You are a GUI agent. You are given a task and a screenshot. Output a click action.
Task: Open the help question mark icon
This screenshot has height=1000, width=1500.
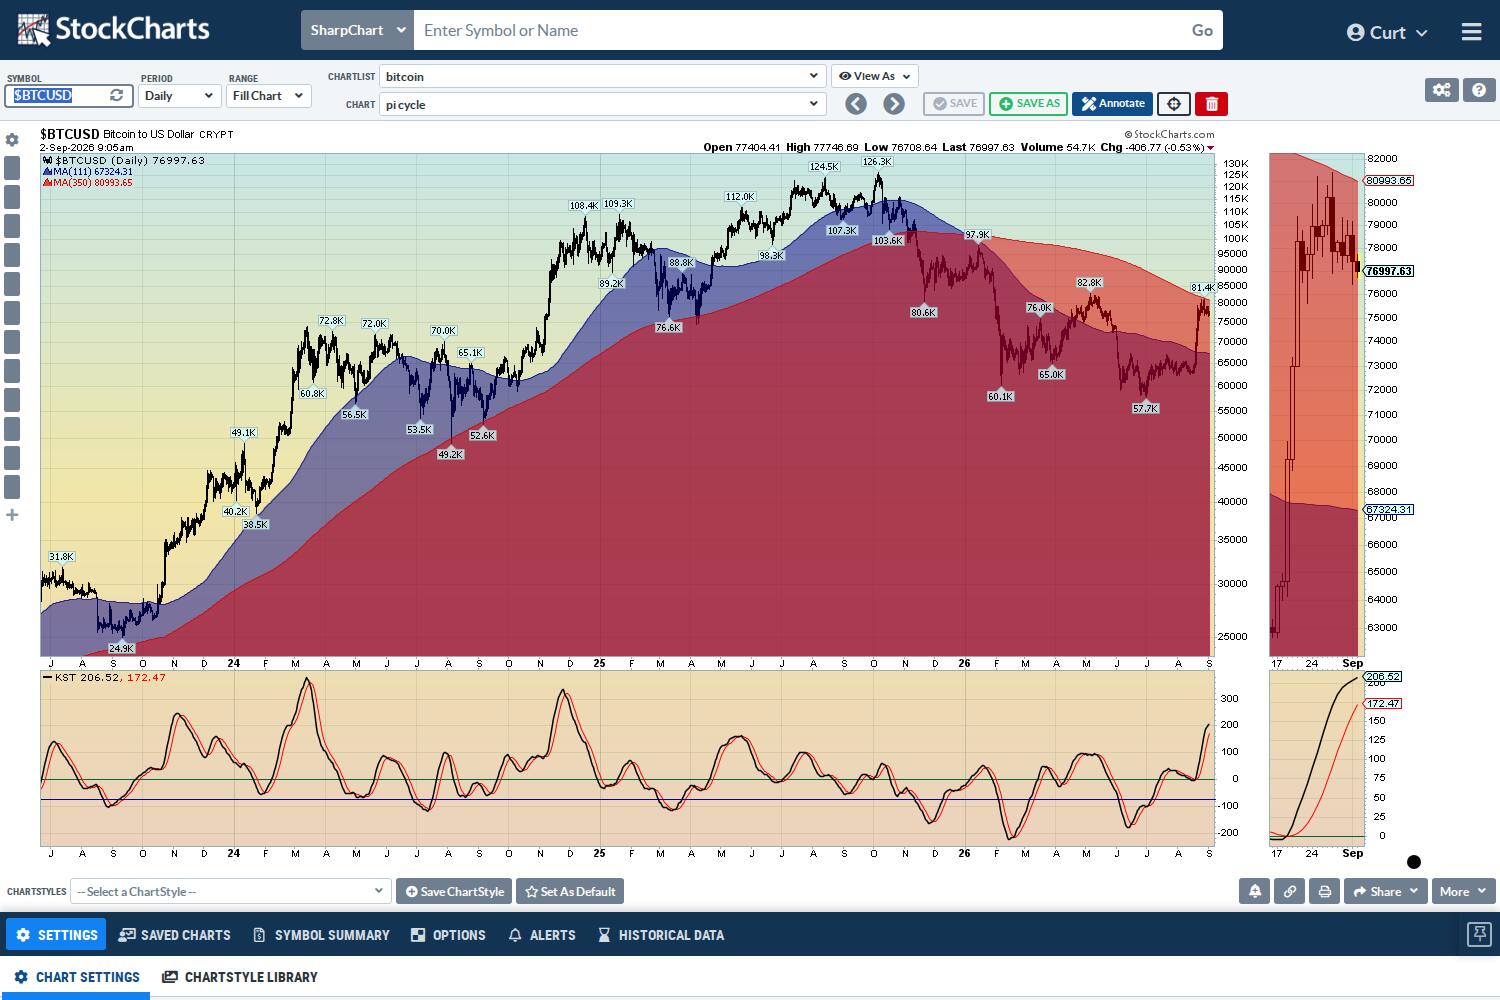point(1479,90)
